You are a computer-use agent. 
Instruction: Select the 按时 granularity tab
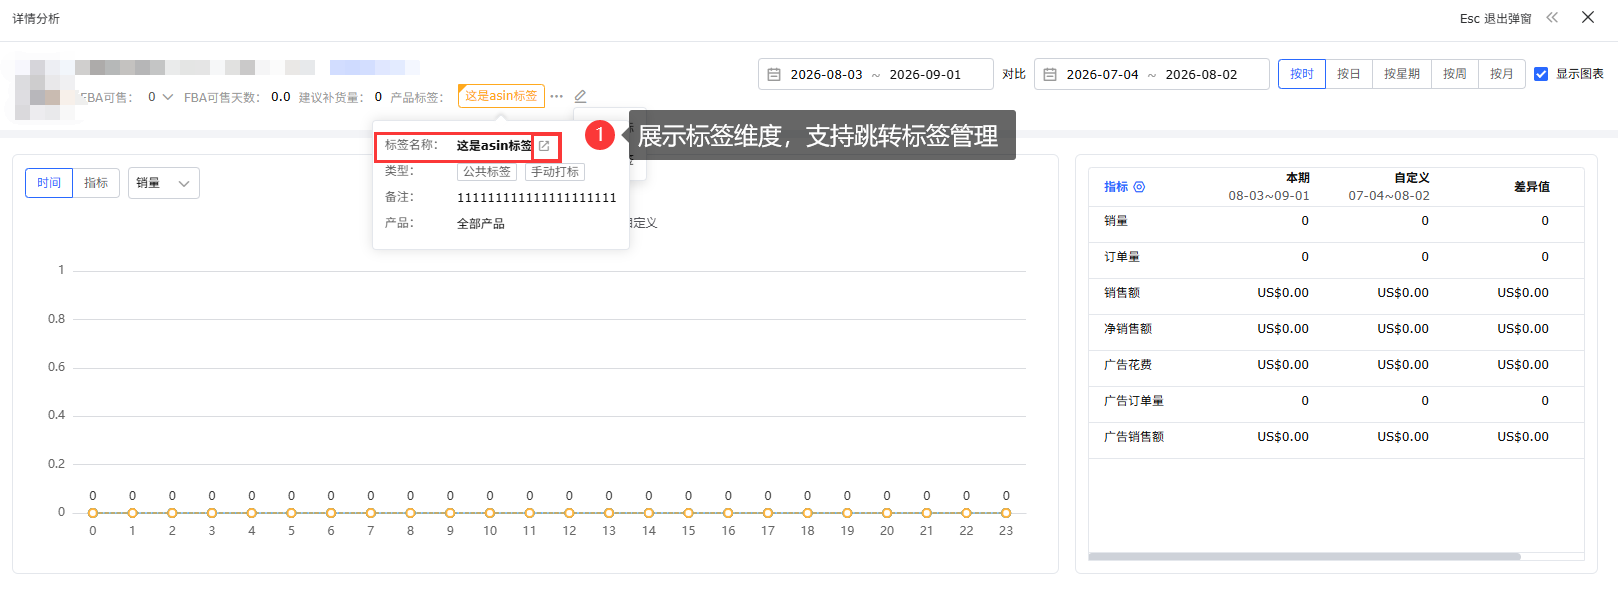pyautogui.click(x=1302, y=74)
